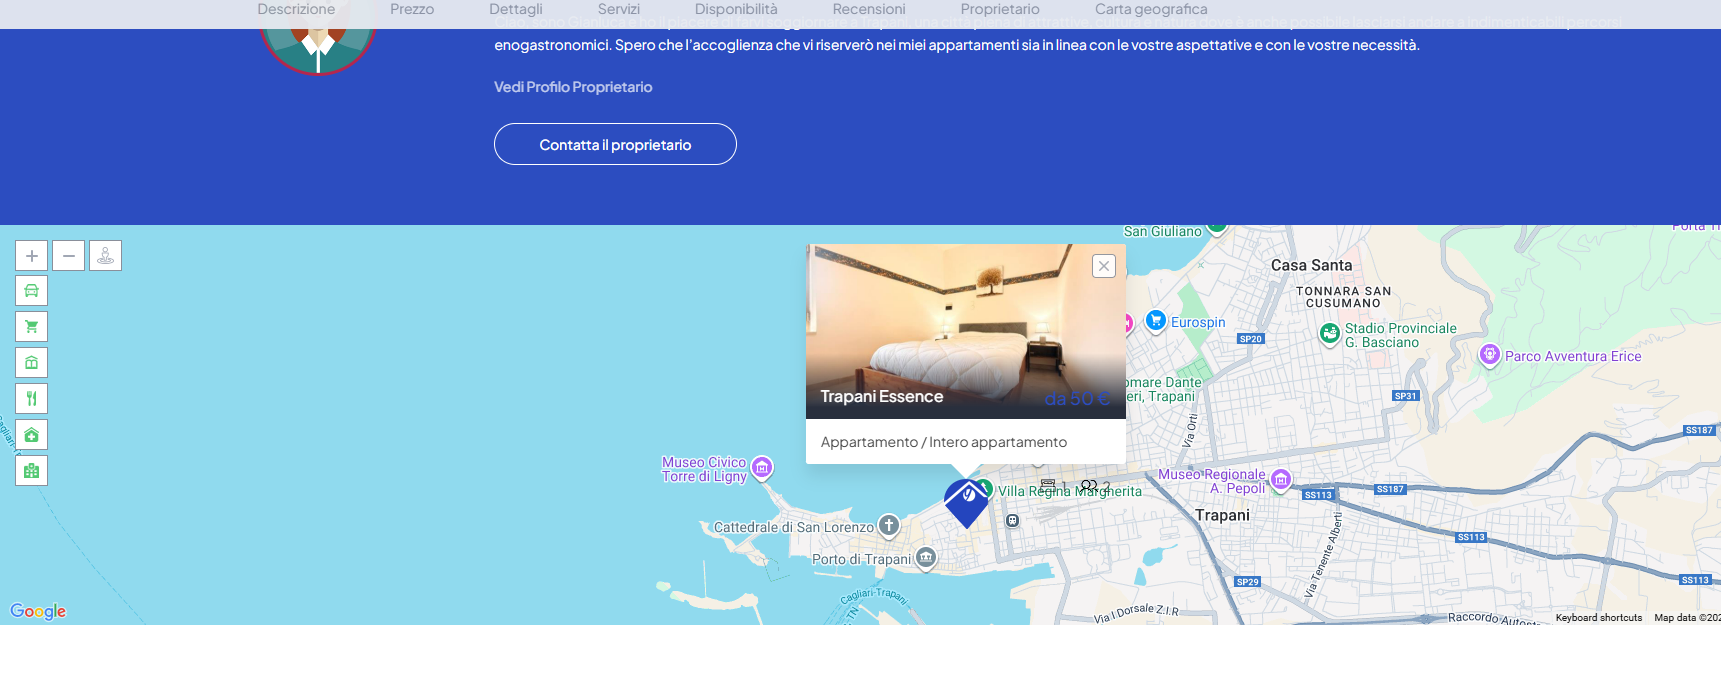Toggle the pharmacy house-cross filter
The image size is (1721, 684).
pos(31,435)
